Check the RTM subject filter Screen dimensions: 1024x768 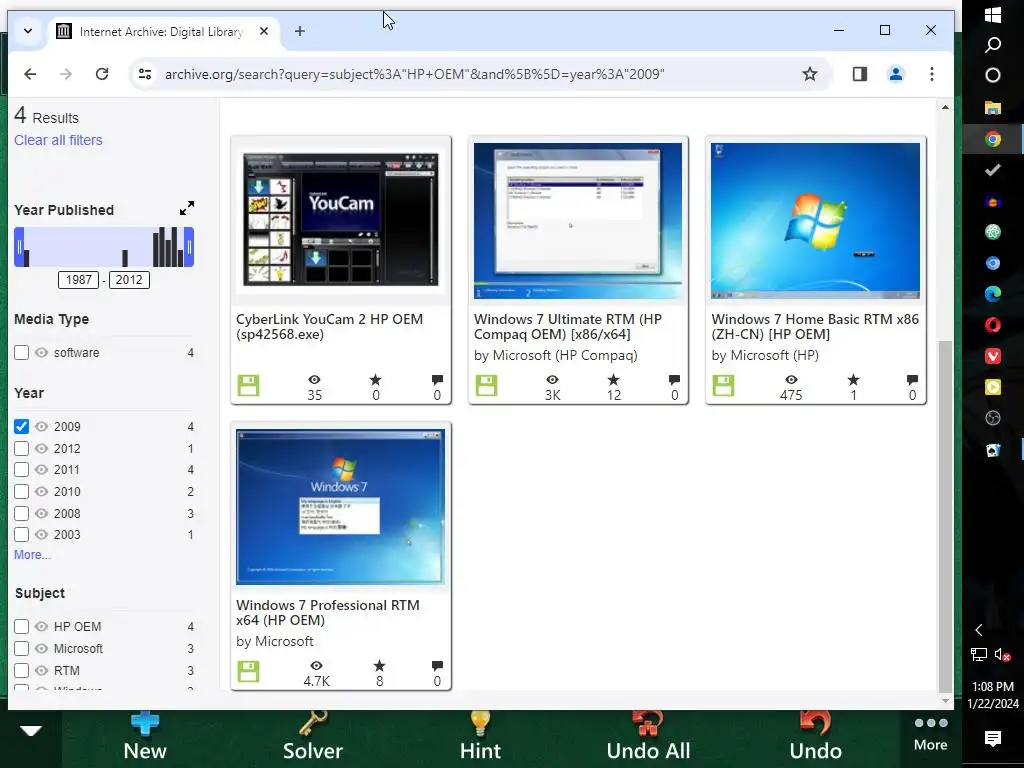pos(22,671)
